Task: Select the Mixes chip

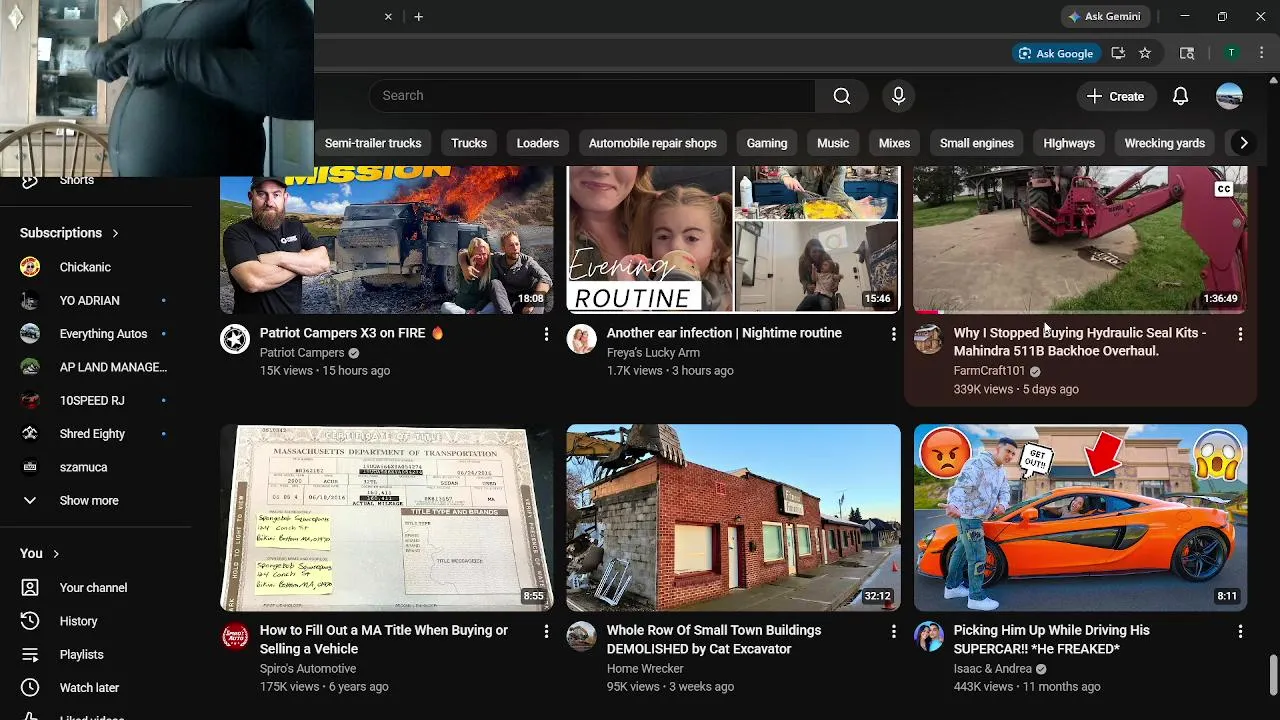Action: point(894,143)
